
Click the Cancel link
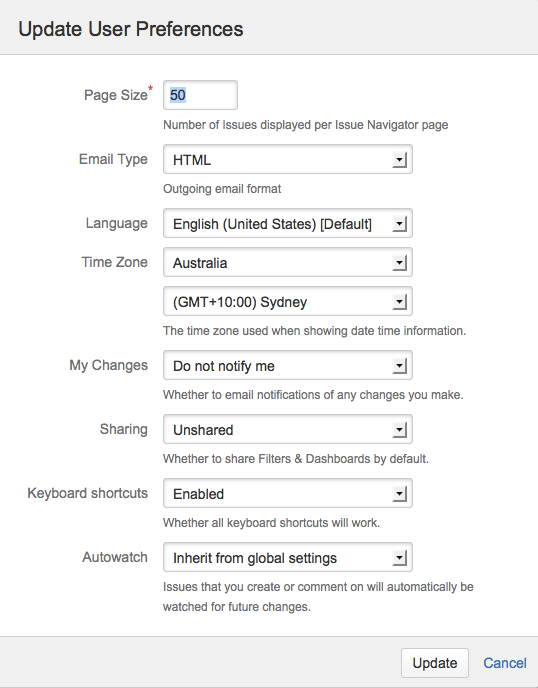pyautogui.click(x=505, y=663)
